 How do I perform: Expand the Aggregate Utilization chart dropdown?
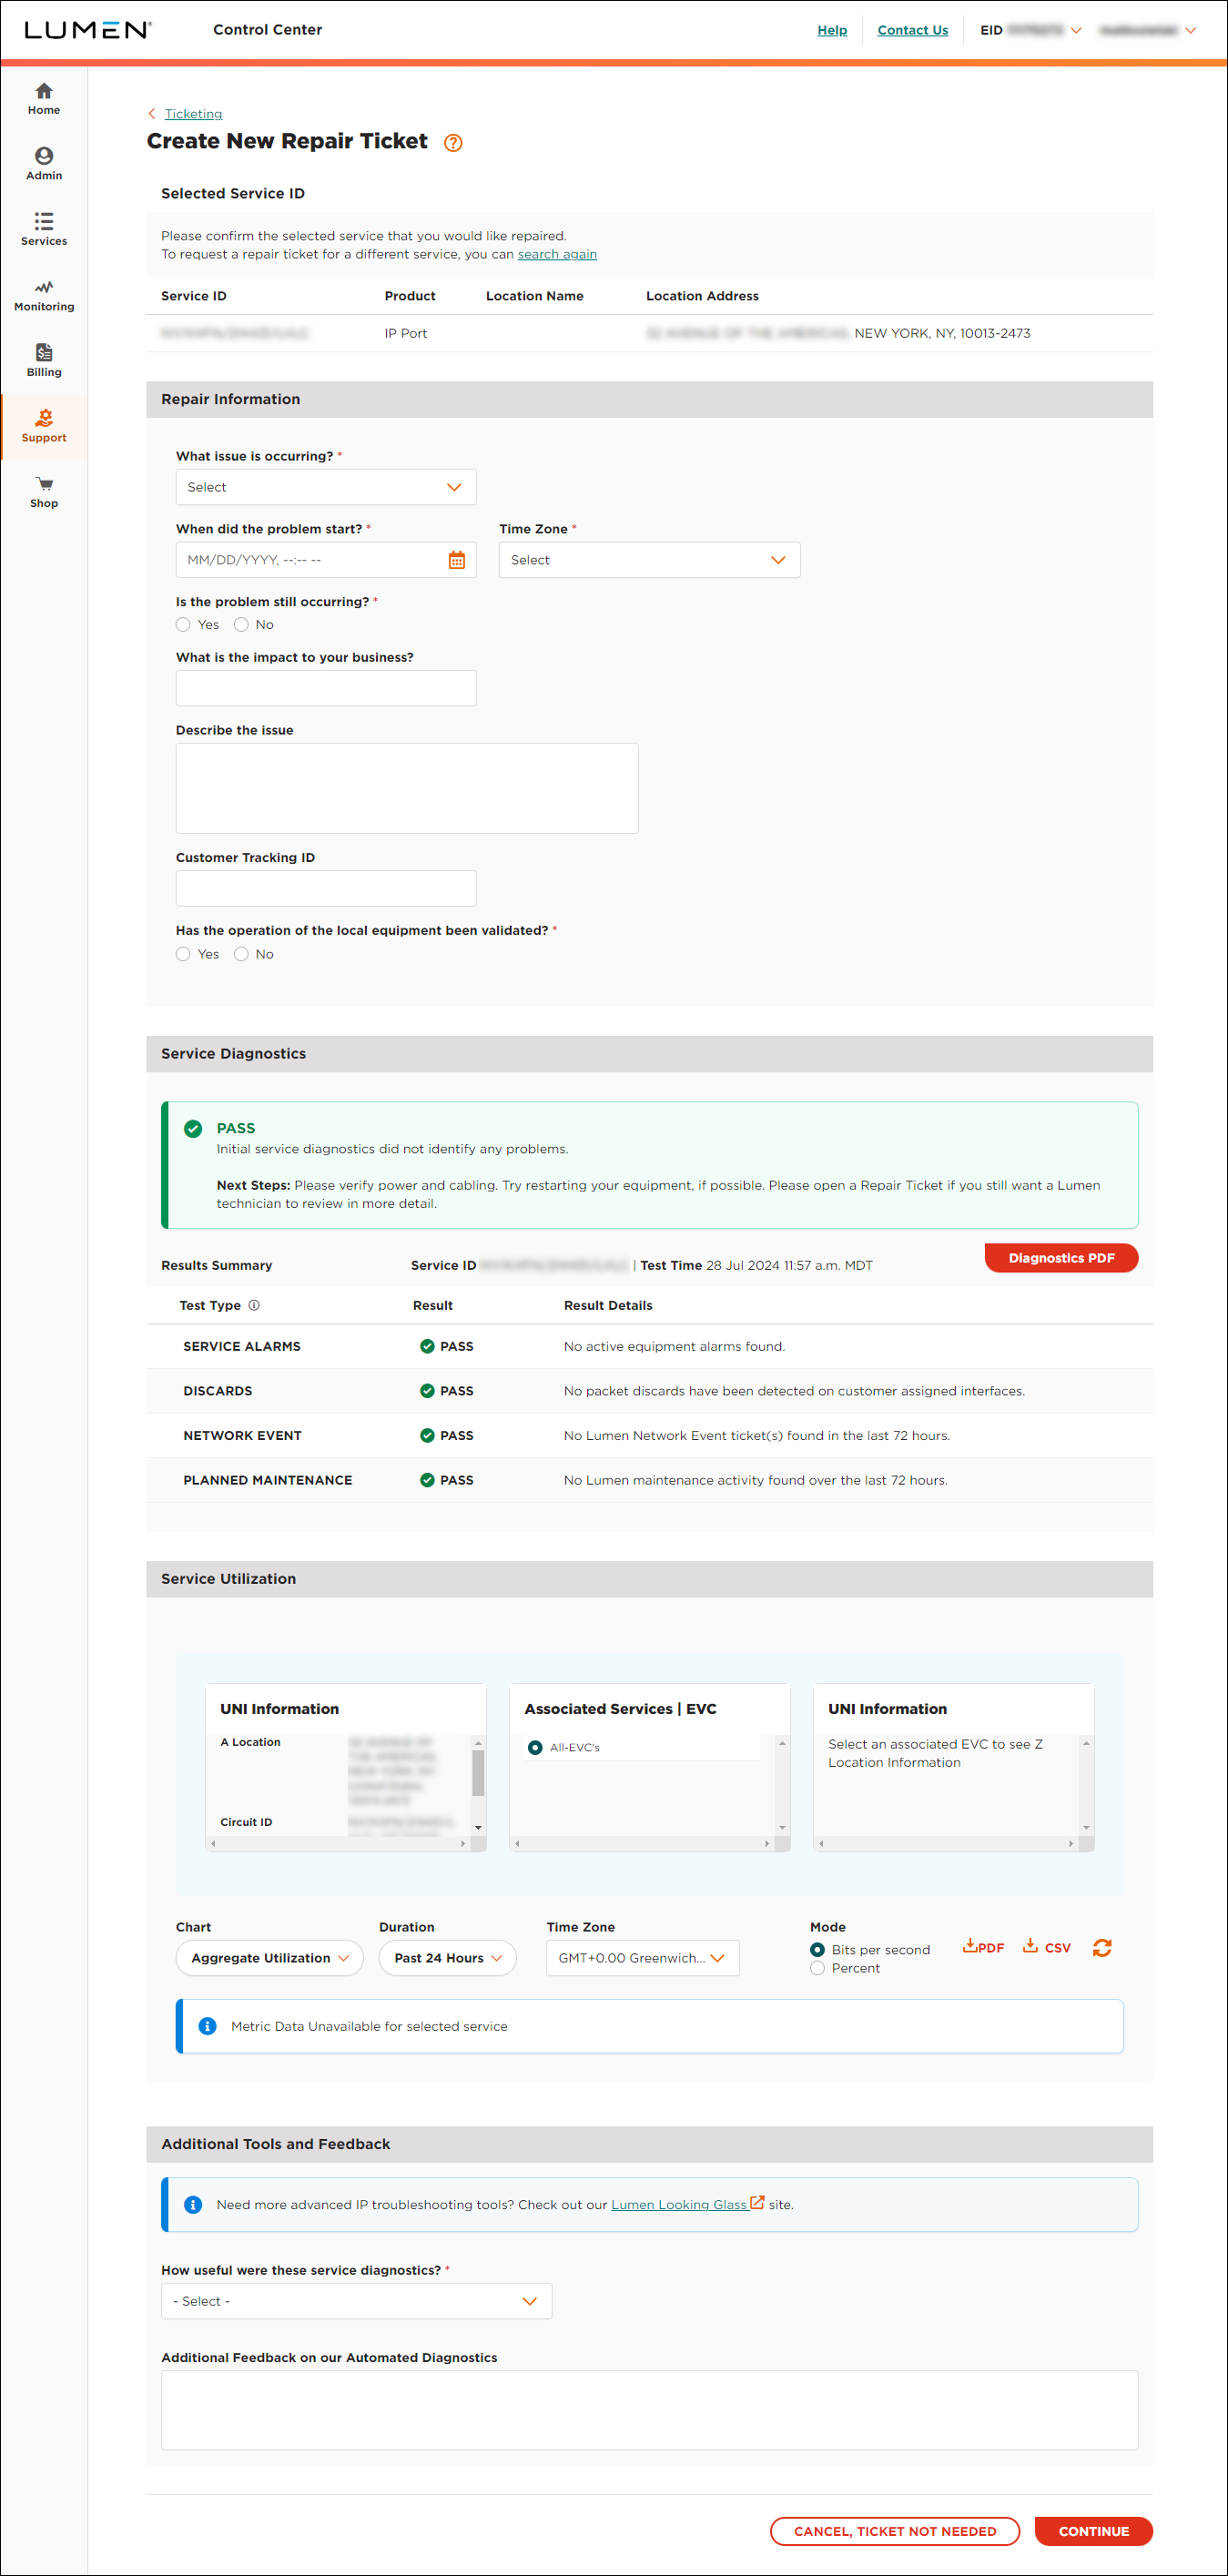(270, 1958)
